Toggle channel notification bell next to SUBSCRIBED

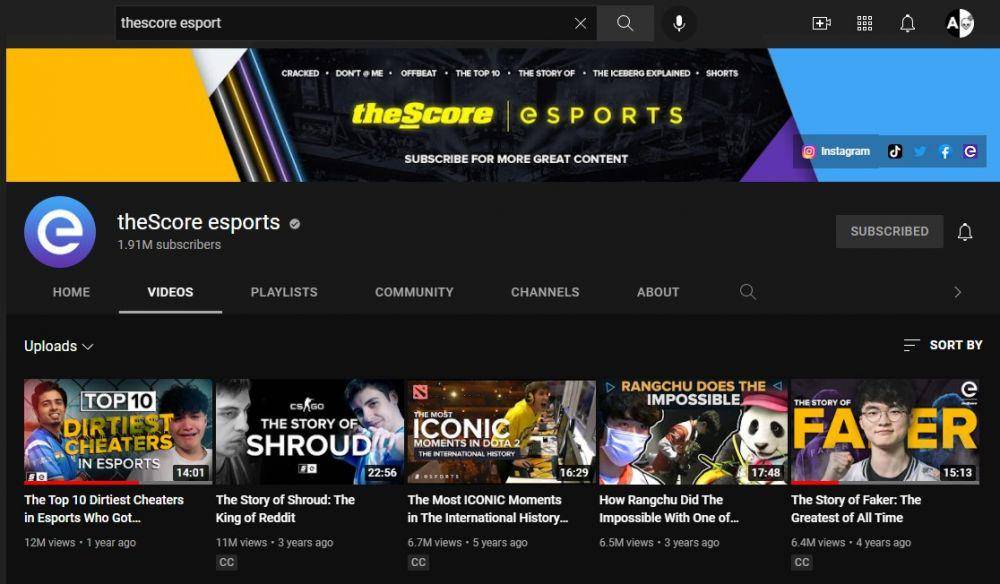click(x=965, y=231)
